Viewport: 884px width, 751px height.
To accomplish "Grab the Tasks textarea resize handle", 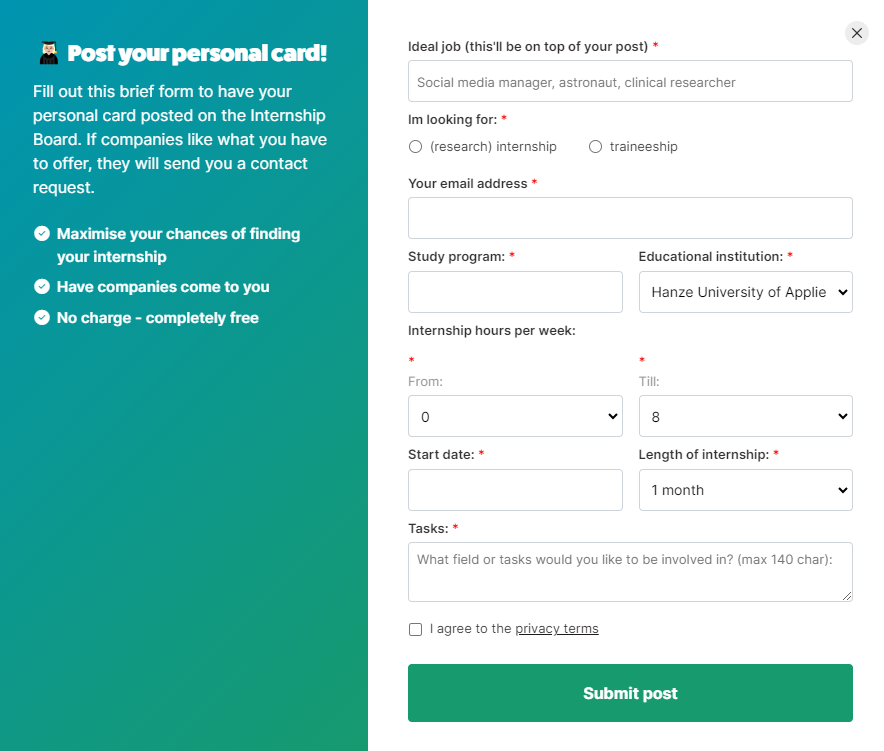I will coord(846,596).
